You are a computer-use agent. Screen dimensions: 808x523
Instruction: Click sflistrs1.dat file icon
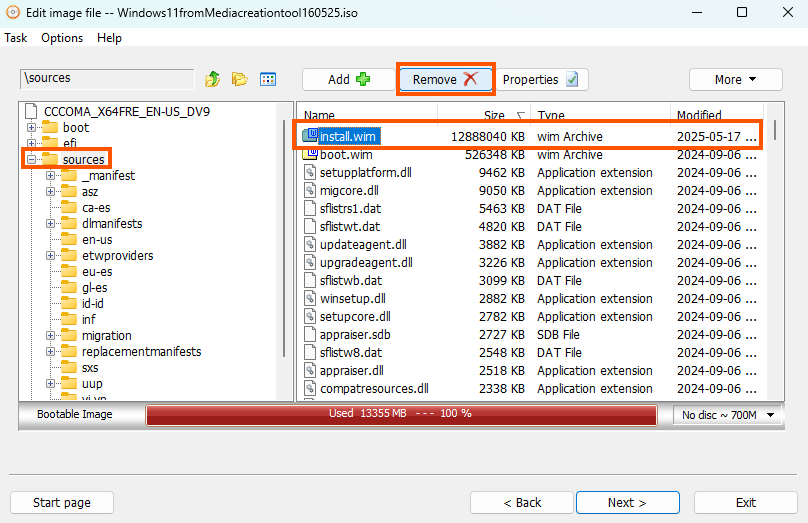tap(310, 208)
